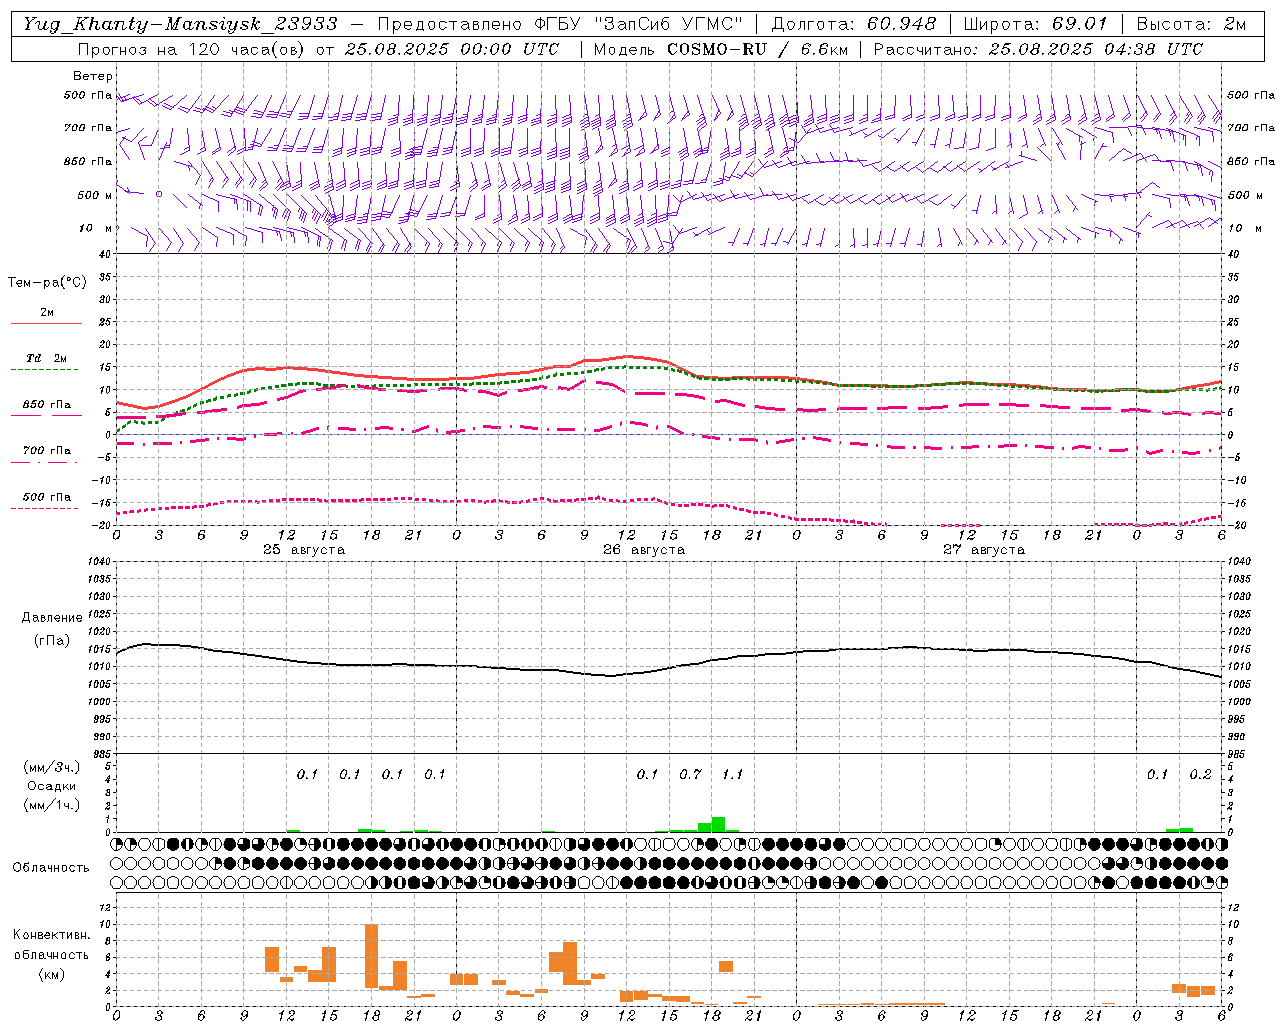
Task: Click the Рассчитано: 25.08.2025 04:38 UTC timestamp
Action: tap(1038, 49)
